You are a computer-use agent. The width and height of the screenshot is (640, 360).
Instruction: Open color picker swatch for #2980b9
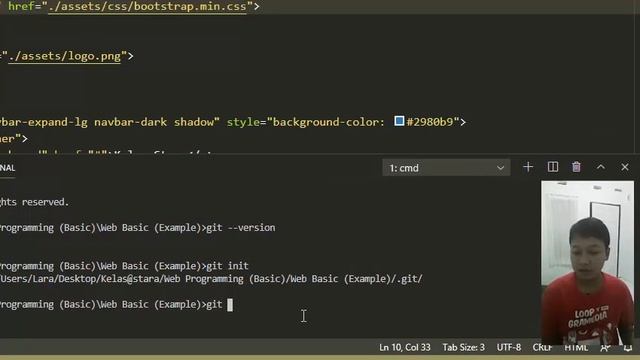(x=399, y=121)
